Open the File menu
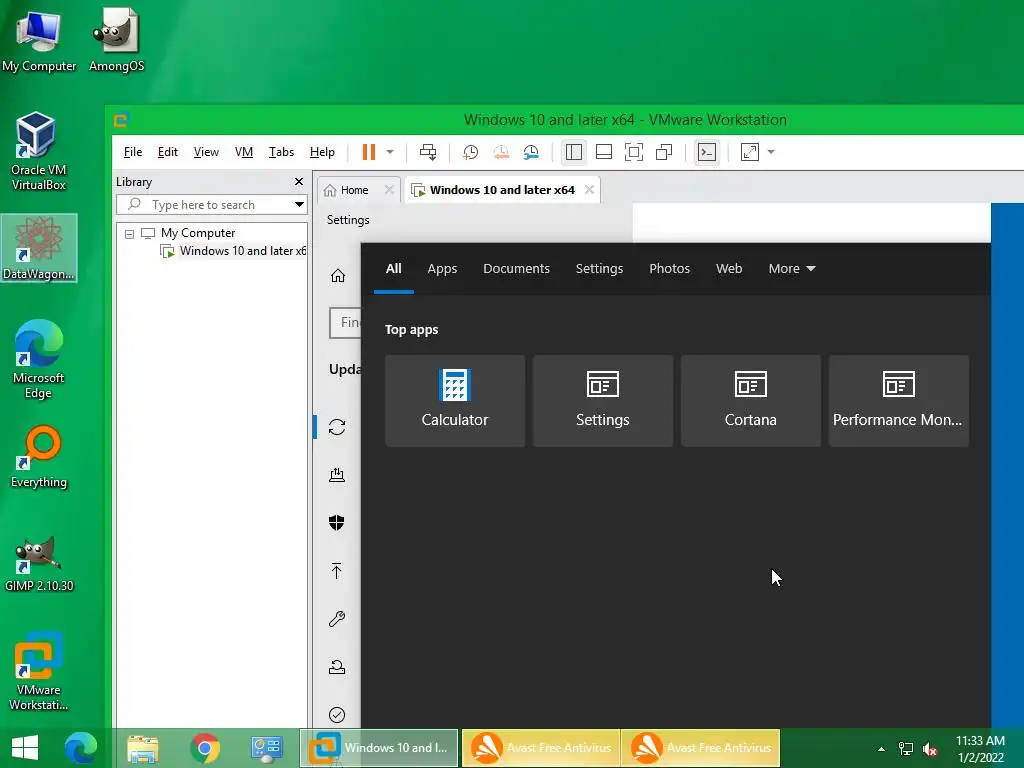Image resolution: width=1024 pixels, height=768 pixels. click(x=133, y=152)
